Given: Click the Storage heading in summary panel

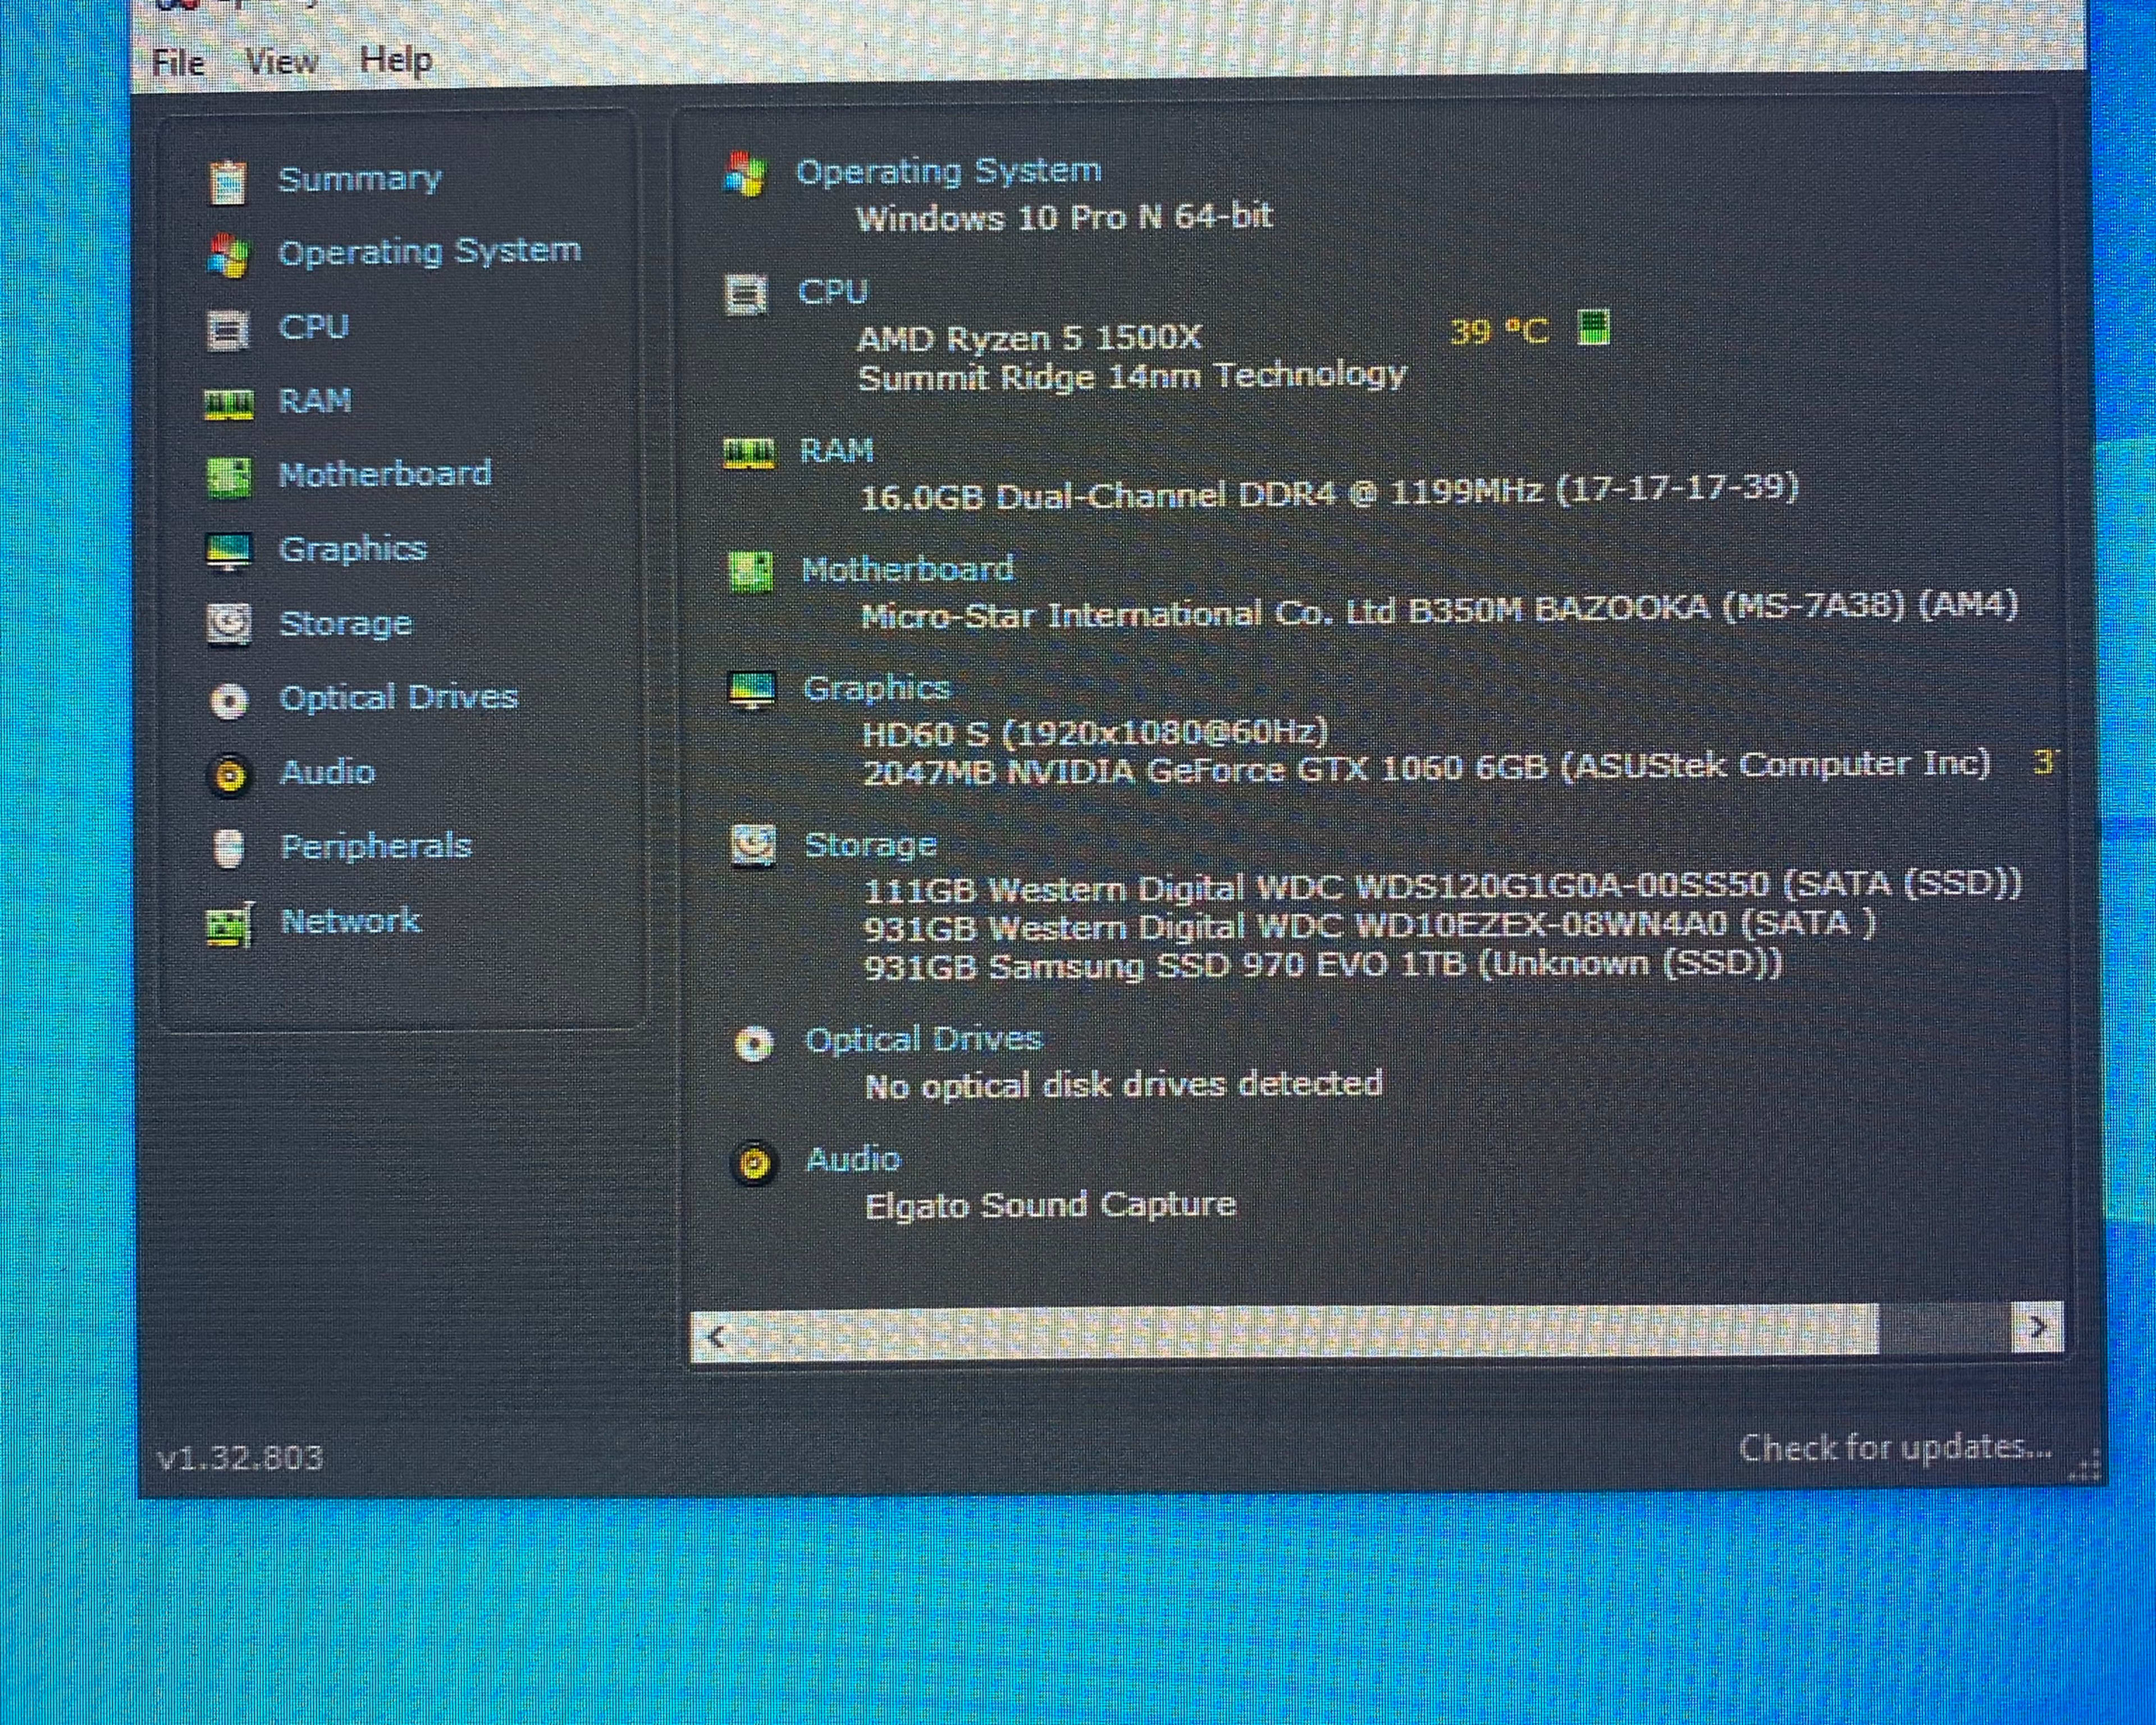Looking at the screenshot, I should (870, 845).
